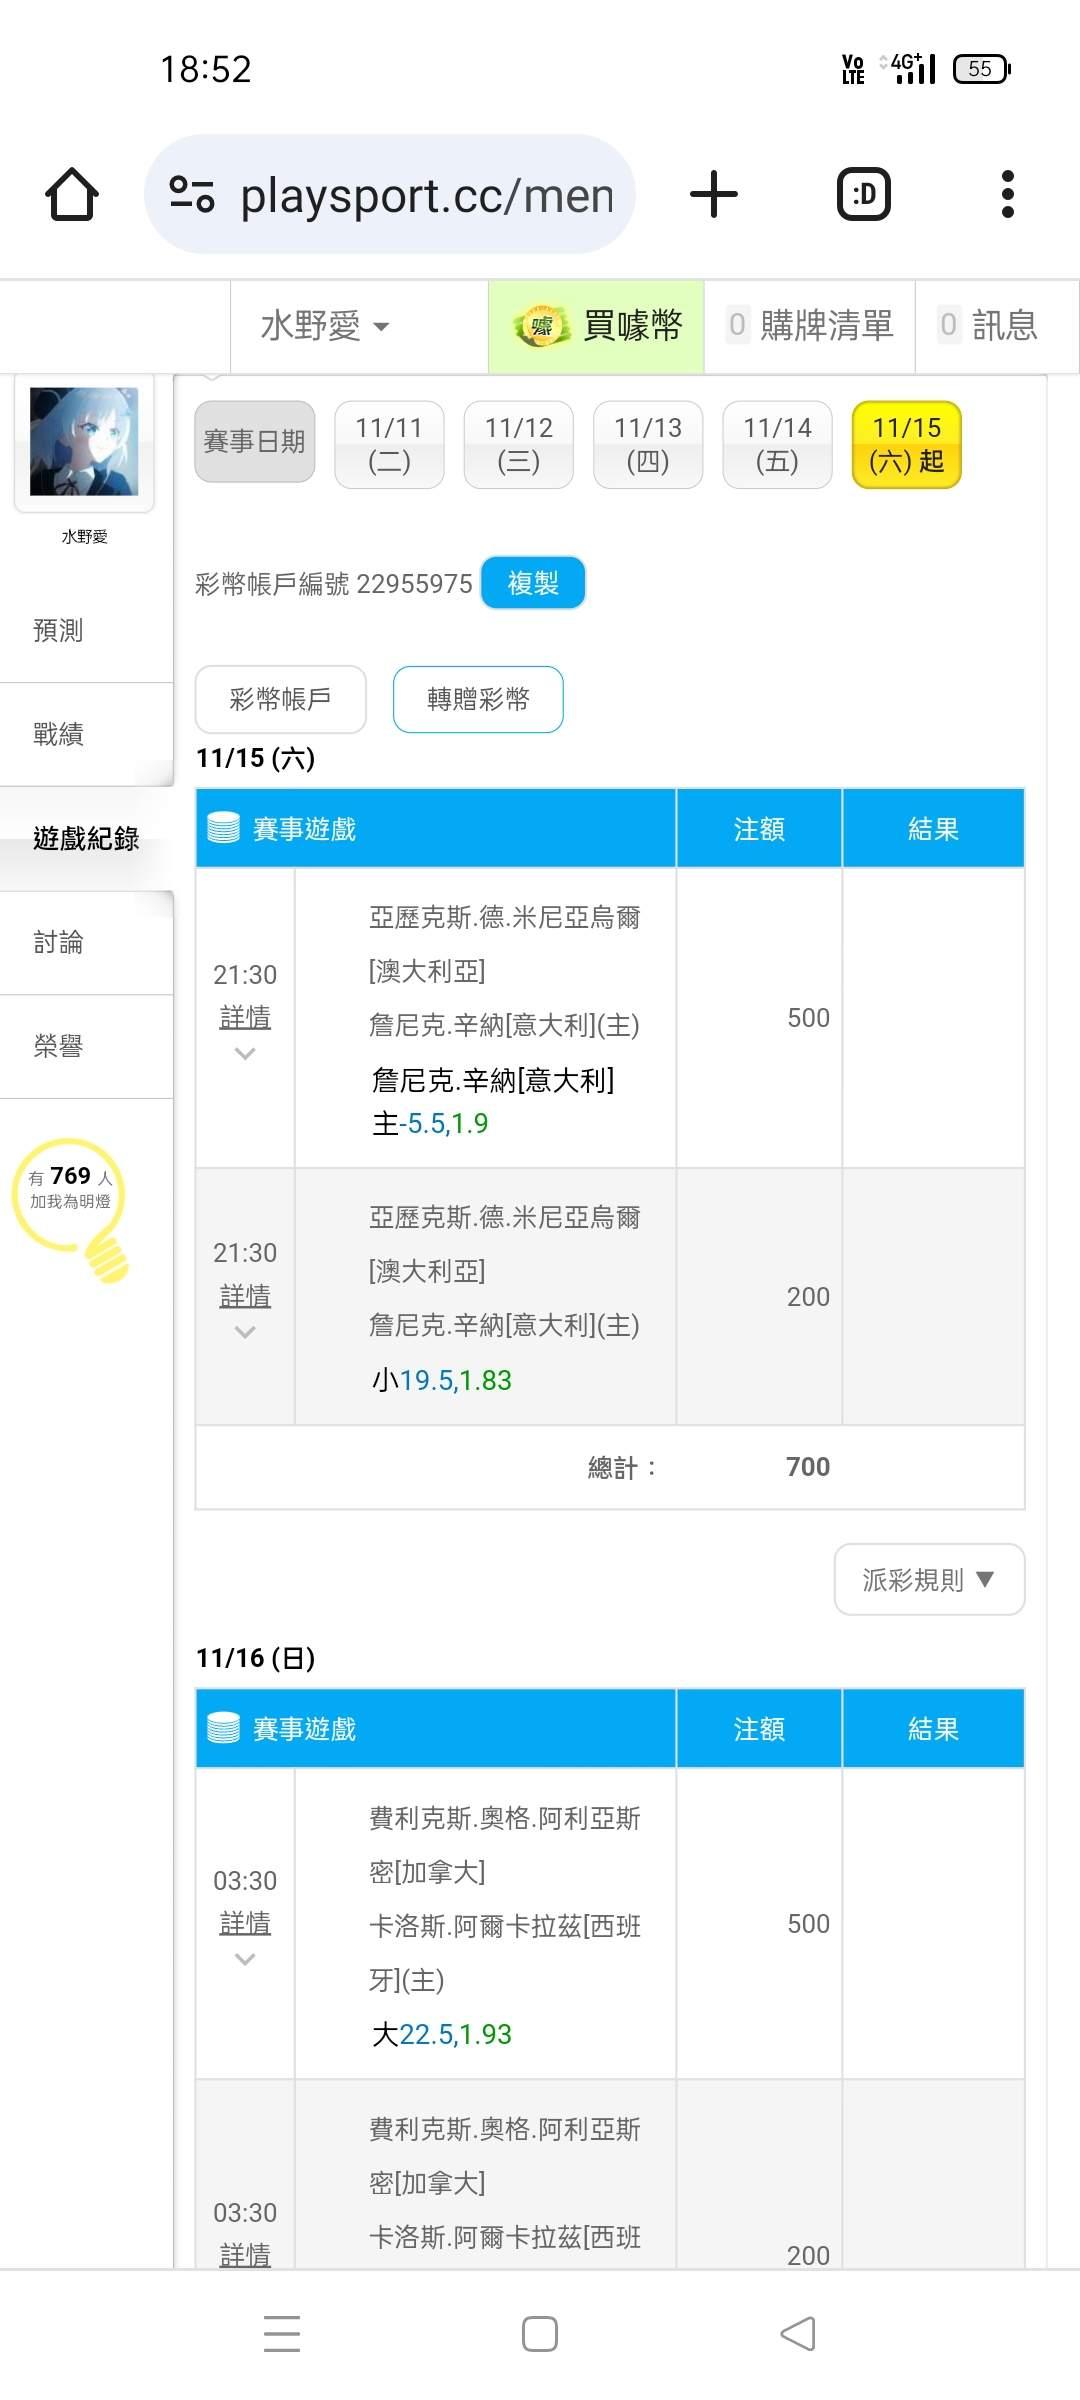This screenshot has width=1080, height=2400.
Task: Open a new browser tab
Action: pyautogui.click(x=714, y=194)
